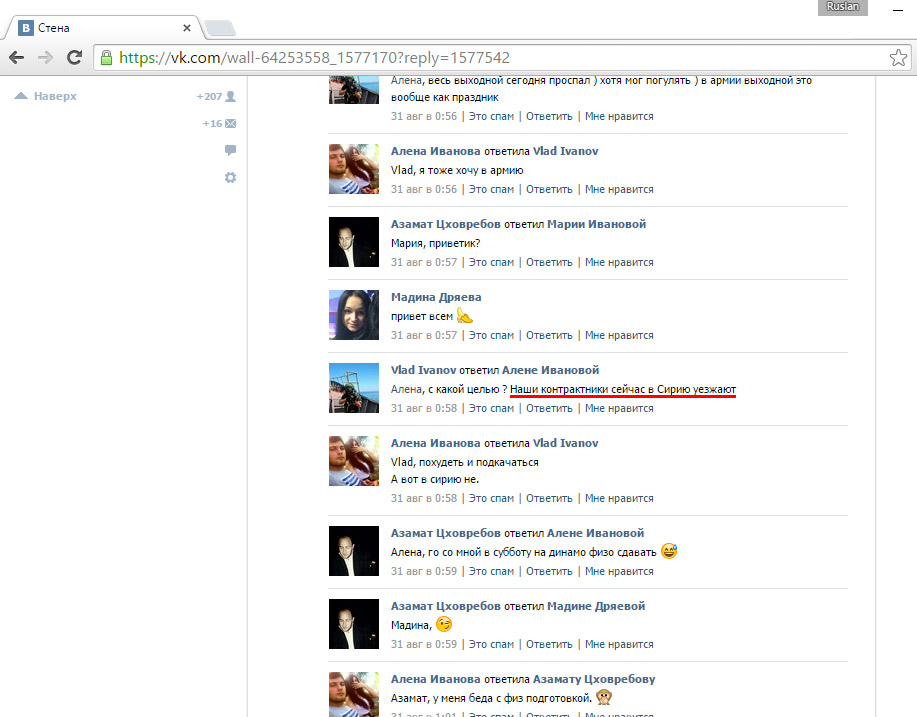This screenshot has width=917, height=717.
Task: Open Мадина Дряева's avatar thumbnail
Action: click(354, 315)
